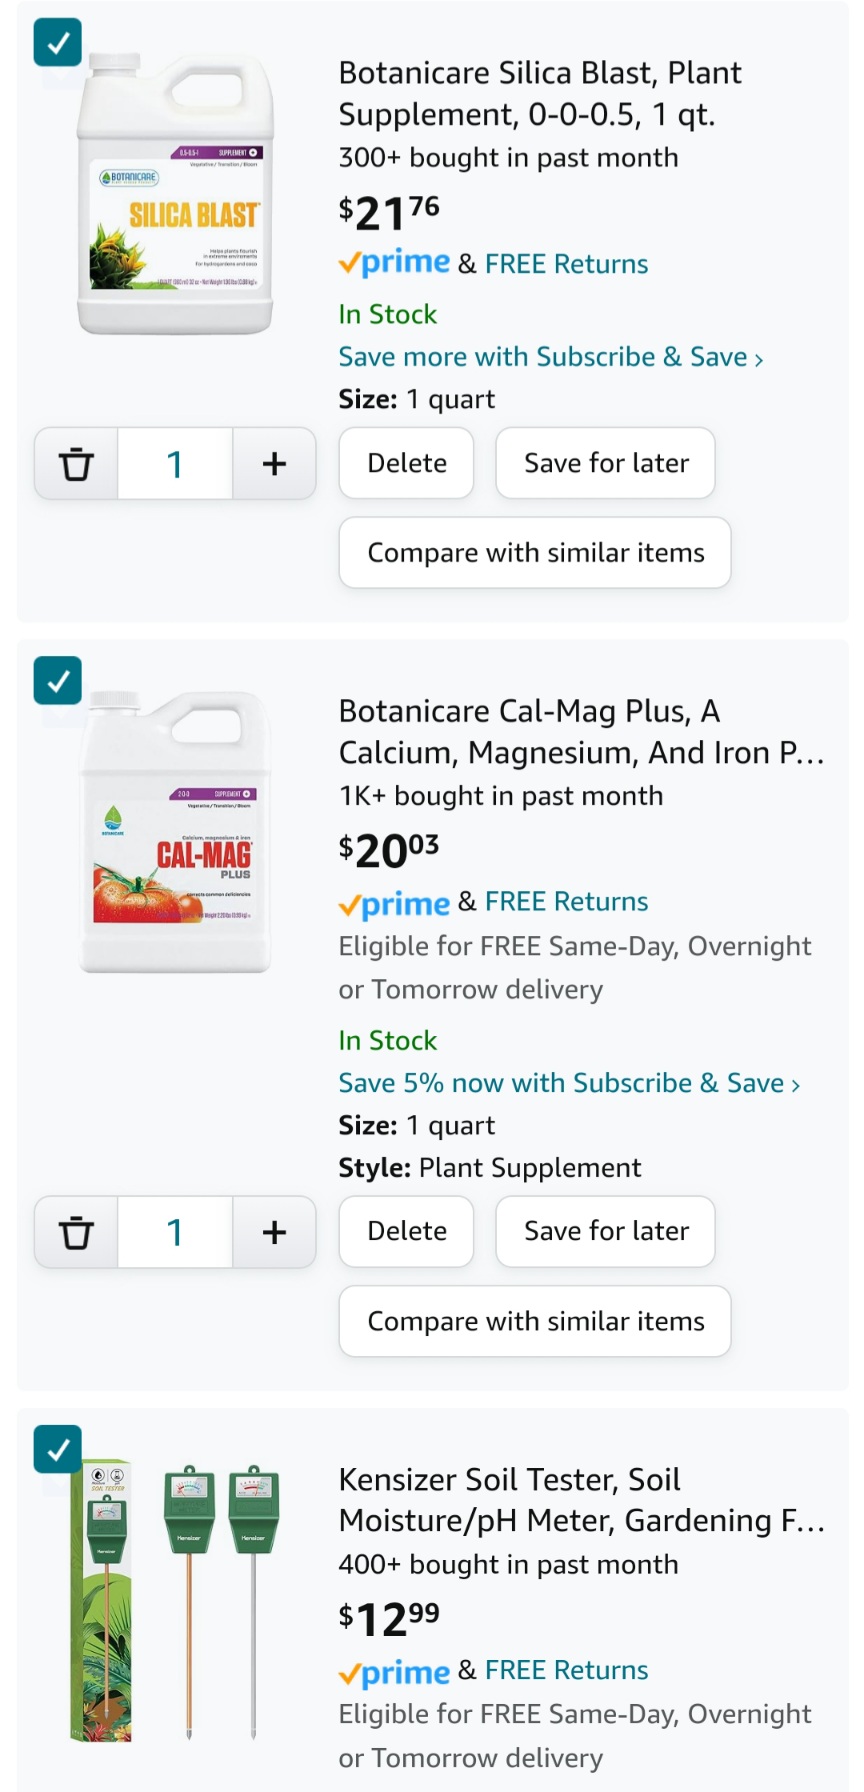Compare Cal-Mag Plus with similar items
864x1792 pixels.
(x=535, y=1321)
